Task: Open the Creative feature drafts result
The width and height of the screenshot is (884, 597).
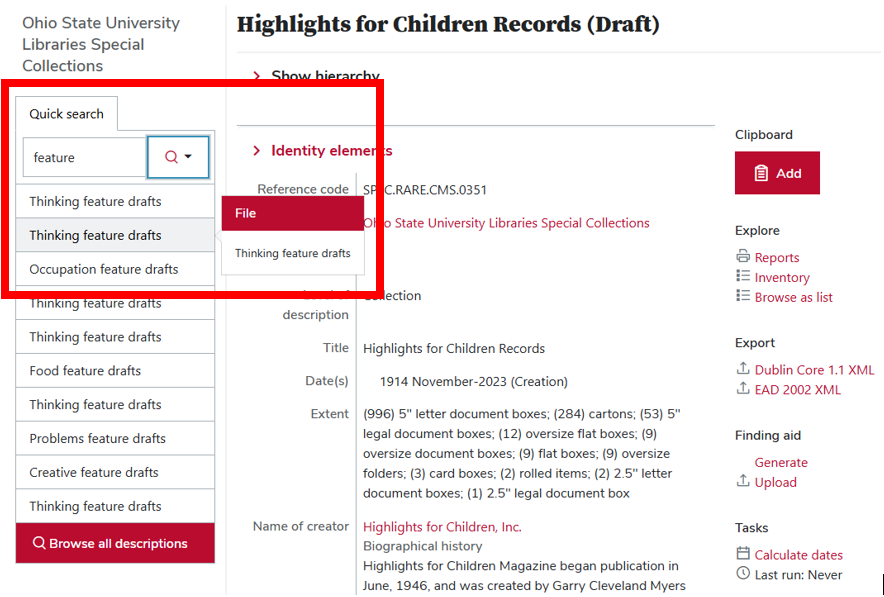Action: [115, 472]
